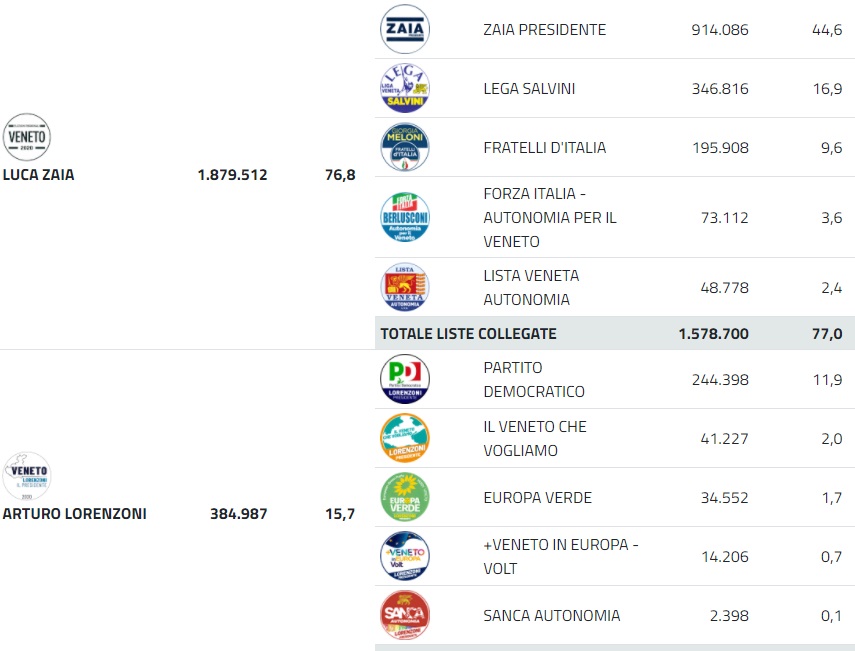Click the Partito Democratico list name
855x651 pixels.
tap(533, 380)
